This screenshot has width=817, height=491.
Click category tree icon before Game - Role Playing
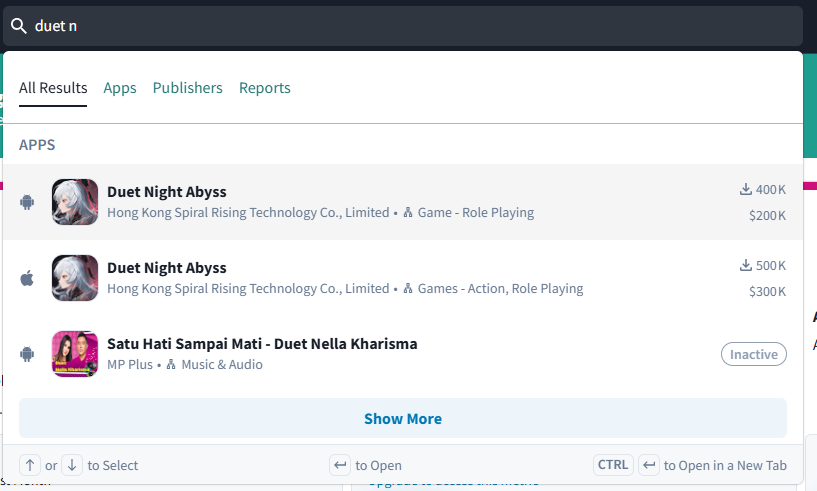click(x=408, y=213)
